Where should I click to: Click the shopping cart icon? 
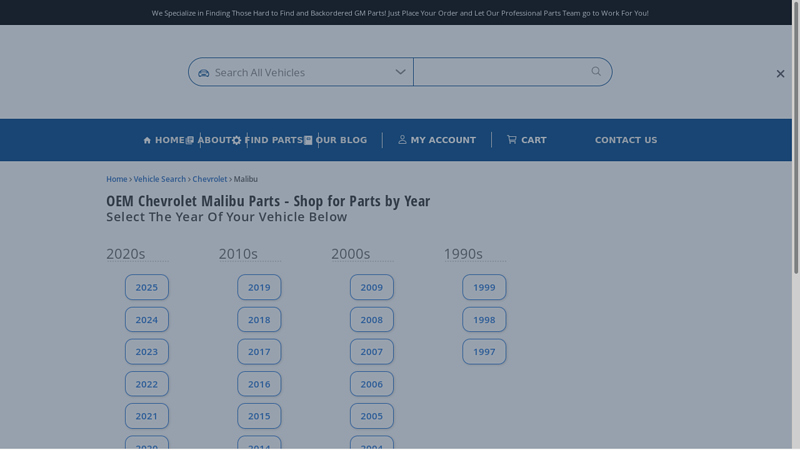(x=512, y=140)
